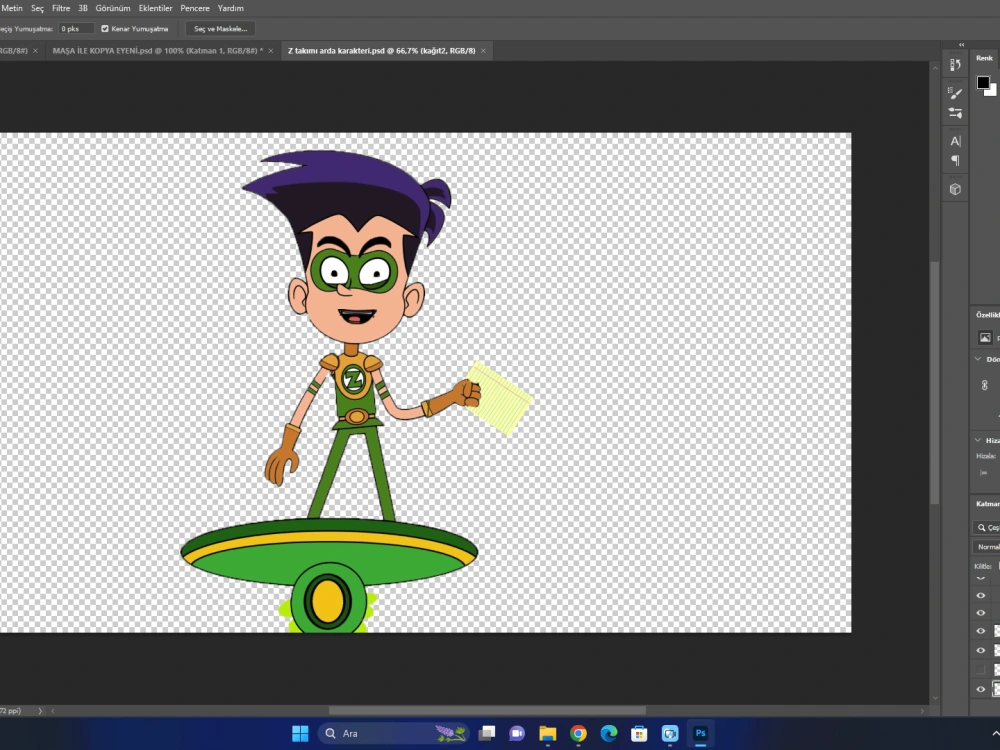The width and height of the screenshot is (1000, 750).
Task: Click the horizontal scrollbar right arrow
Action: point(922,710)
